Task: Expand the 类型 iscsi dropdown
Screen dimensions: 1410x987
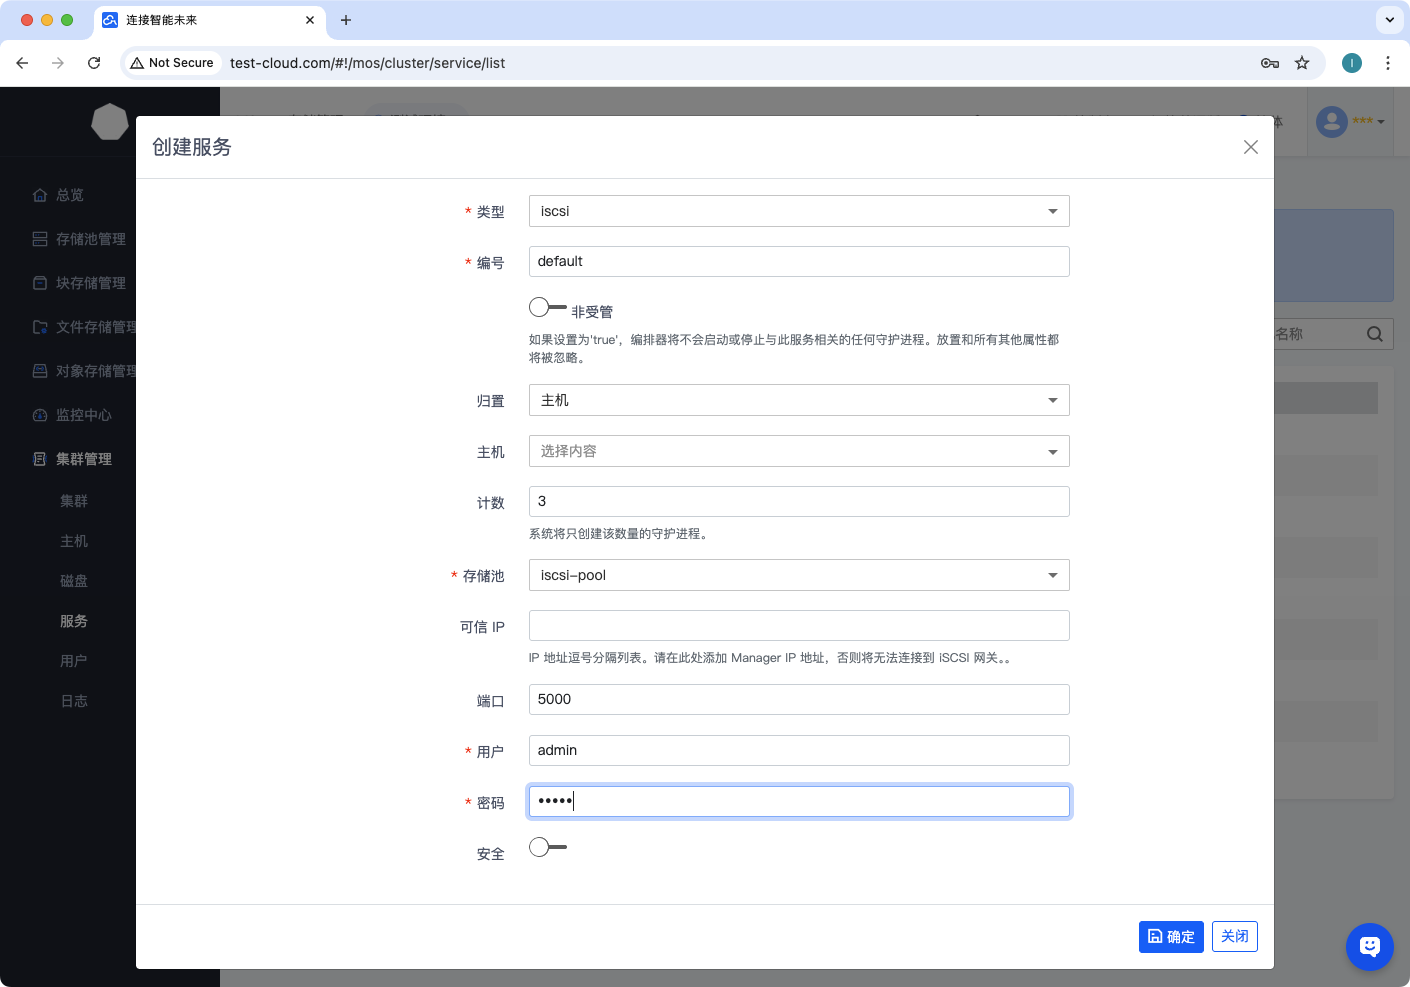Action: click(x=798, y=211)
